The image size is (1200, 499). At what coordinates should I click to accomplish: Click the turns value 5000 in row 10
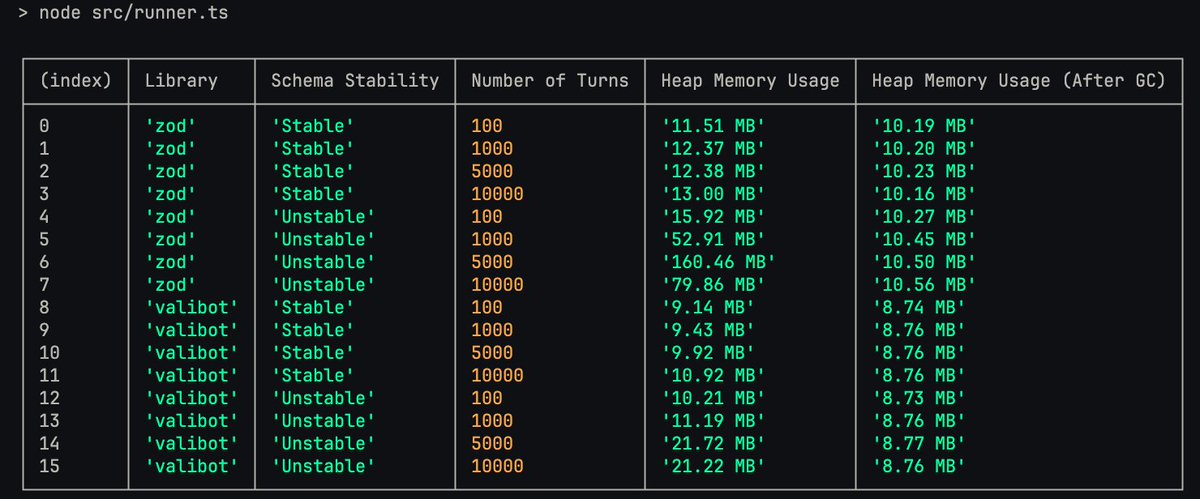coord(492,352)
